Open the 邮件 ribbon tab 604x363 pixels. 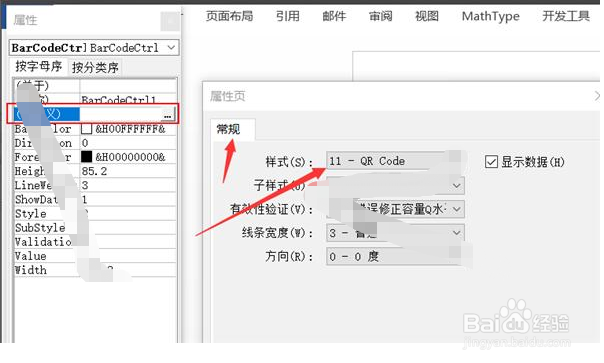click(334, 16)
